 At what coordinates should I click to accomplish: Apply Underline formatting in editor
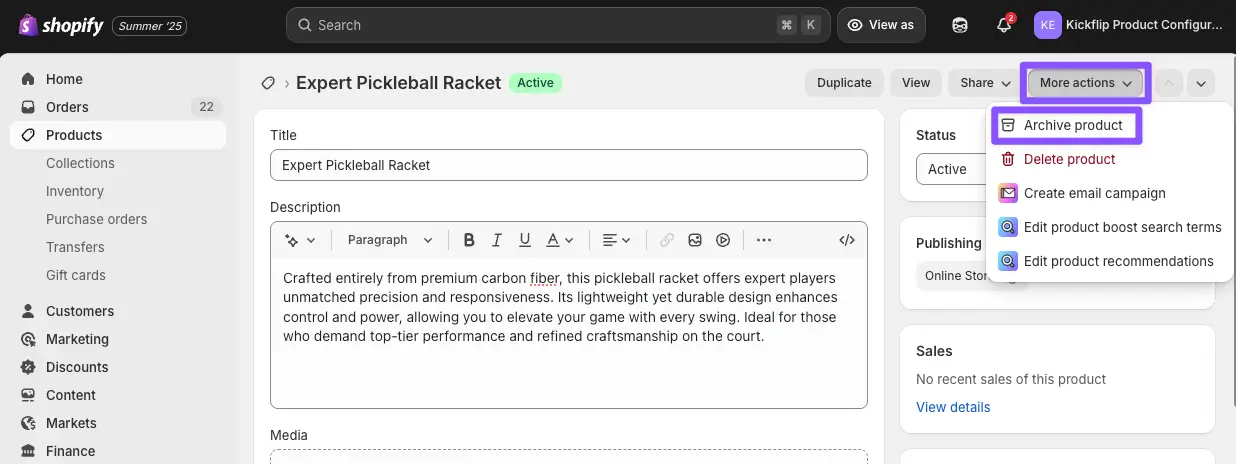[x=524, y=240]
